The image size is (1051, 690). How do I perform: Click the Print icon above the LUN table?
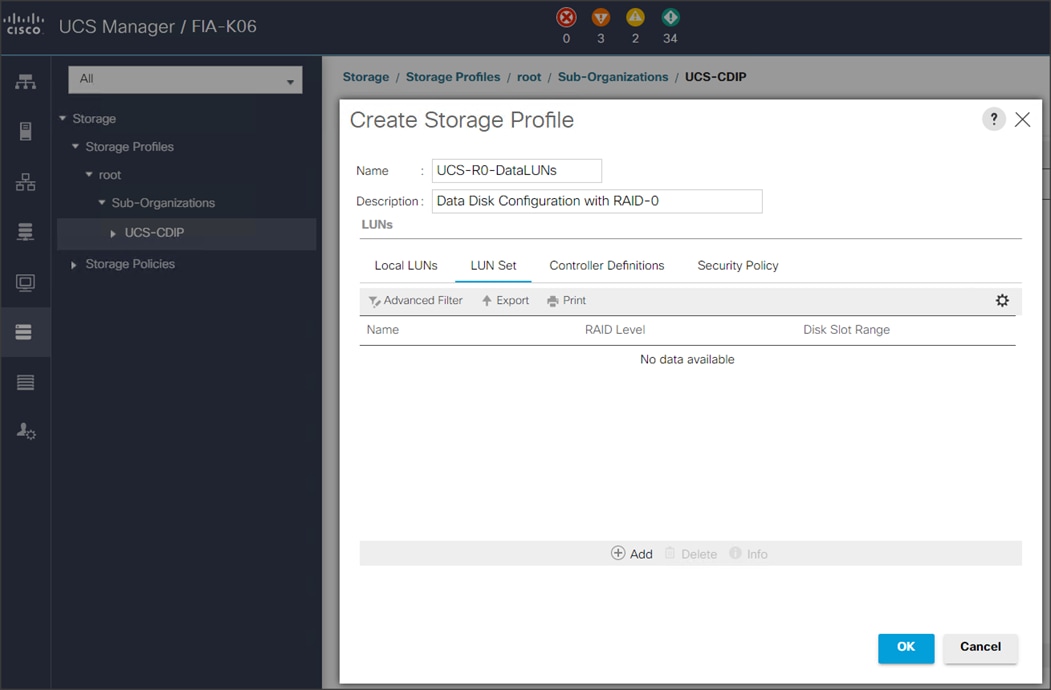click(x=566, y=300)
